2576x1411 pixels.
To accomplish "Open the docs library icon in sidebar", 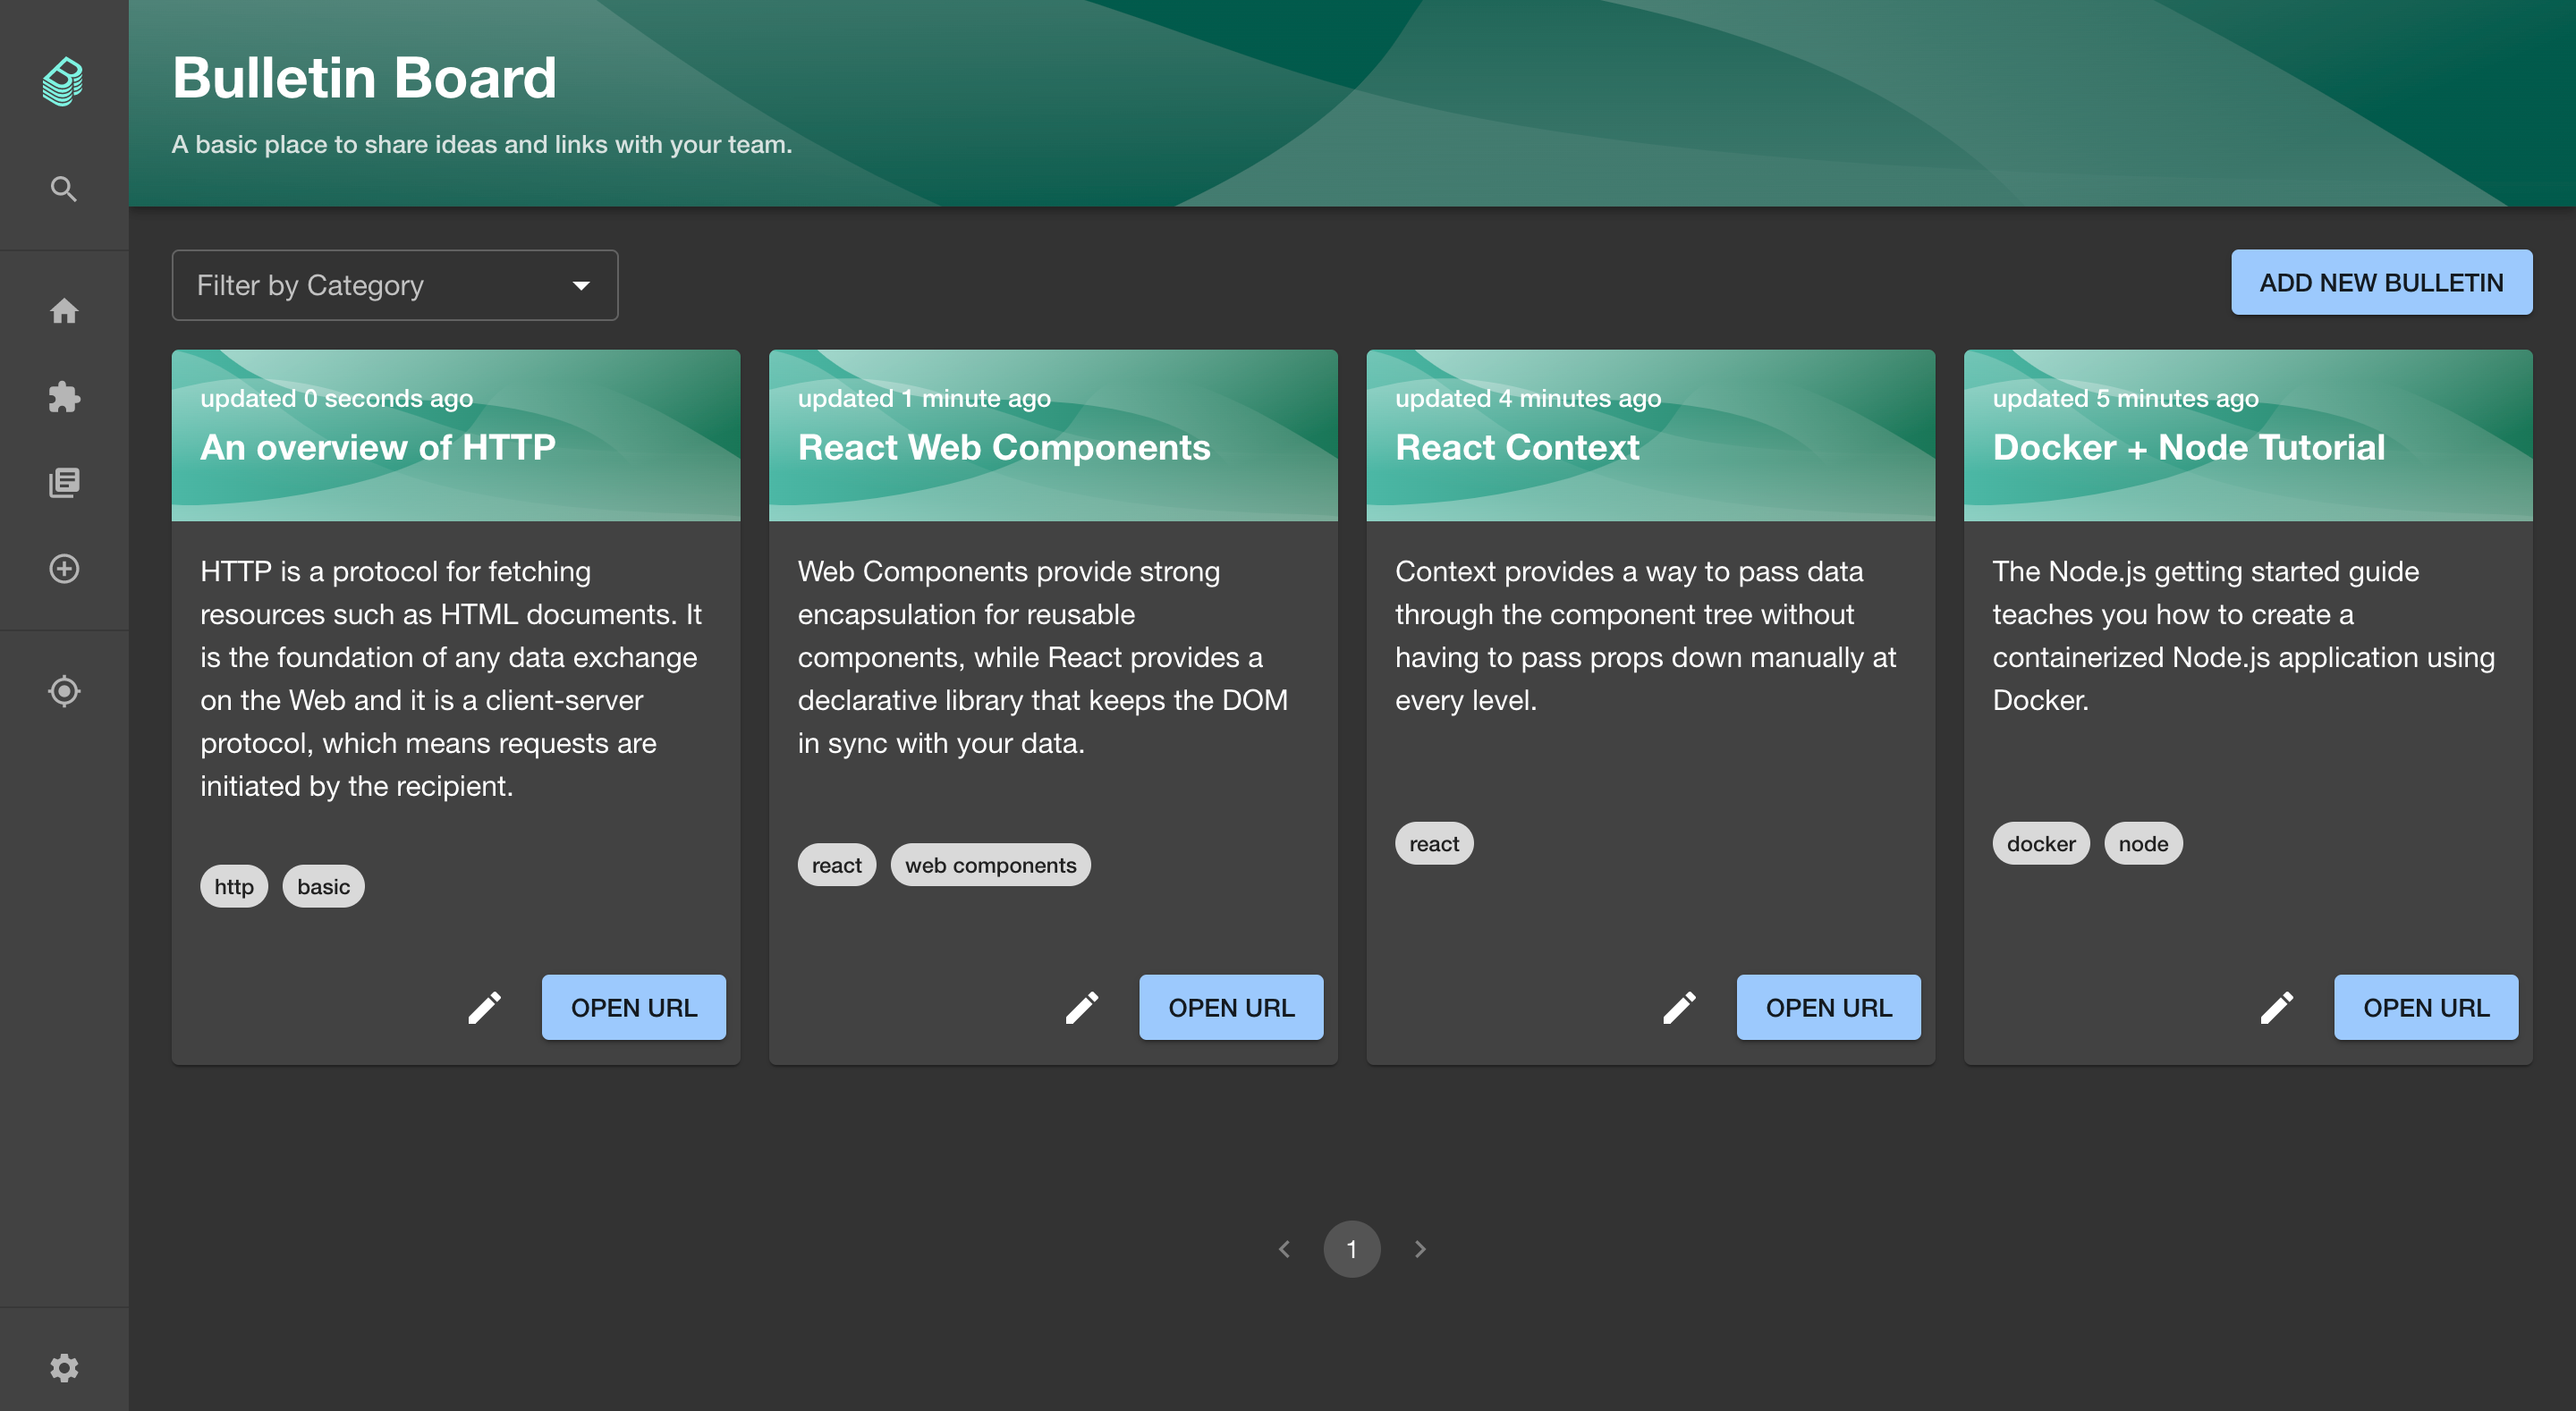I will click(x=63, y=483).
